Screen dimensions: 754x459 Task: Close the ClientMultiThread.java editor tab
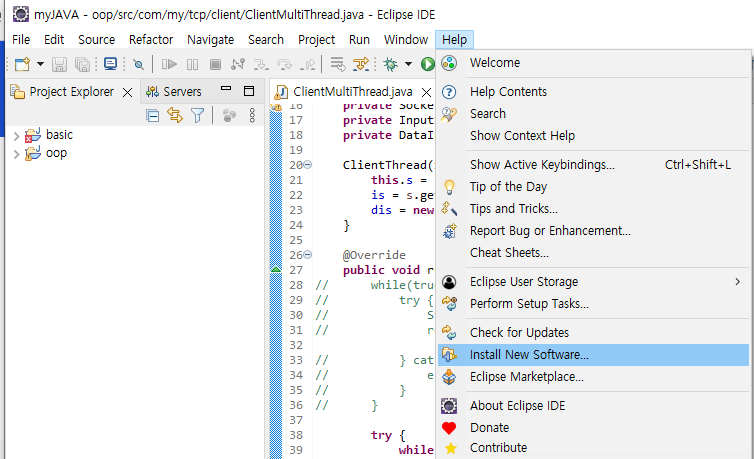pyautogui.click(x=426, y=92)
